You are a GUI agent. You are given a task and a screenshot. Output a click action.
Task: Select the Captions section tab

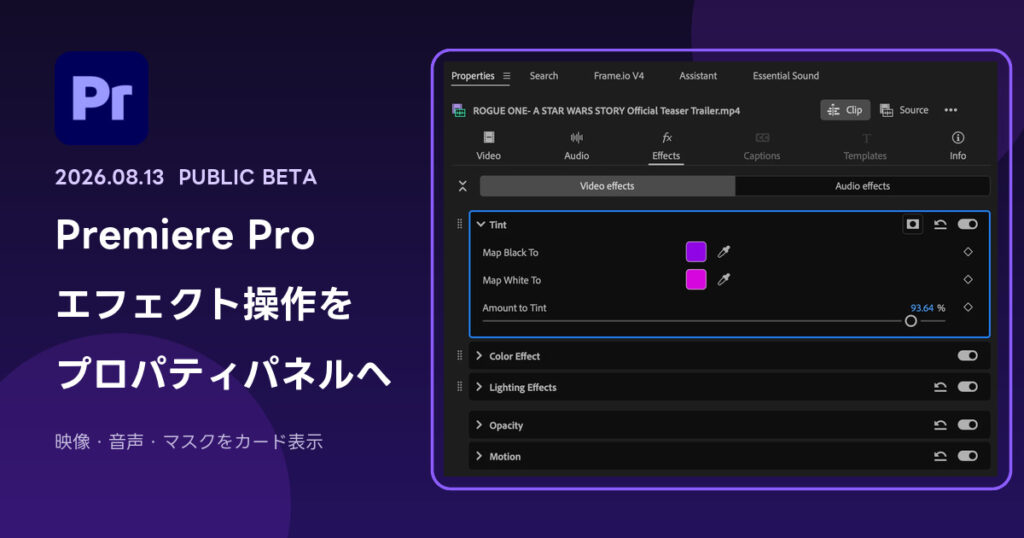pos(762,146)
